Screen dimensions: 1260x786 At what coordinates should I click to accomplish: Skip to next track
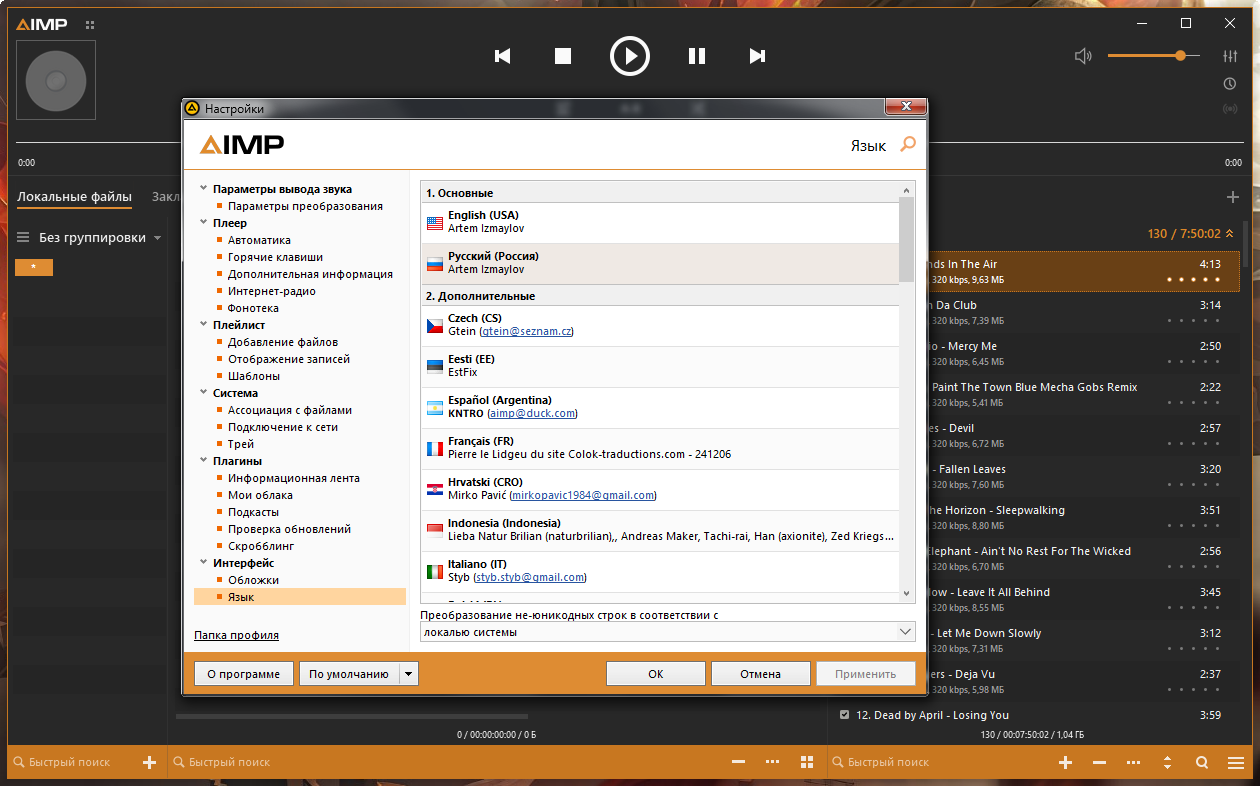click(x=758, y=56)
